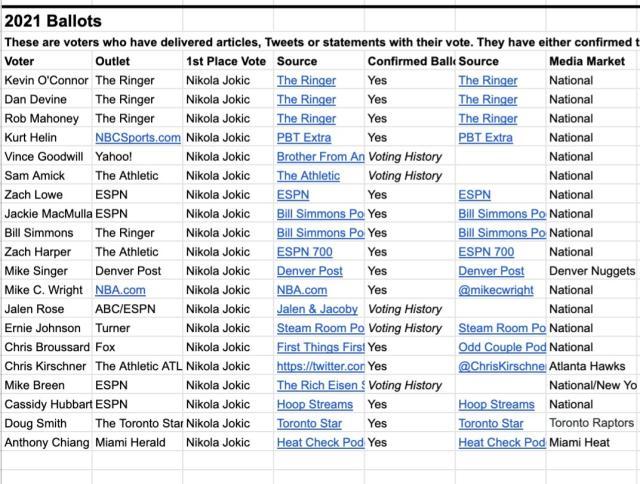640x484 pixels.
Task: Select the Kevin O'Connor voter cell
Action: 46,80
